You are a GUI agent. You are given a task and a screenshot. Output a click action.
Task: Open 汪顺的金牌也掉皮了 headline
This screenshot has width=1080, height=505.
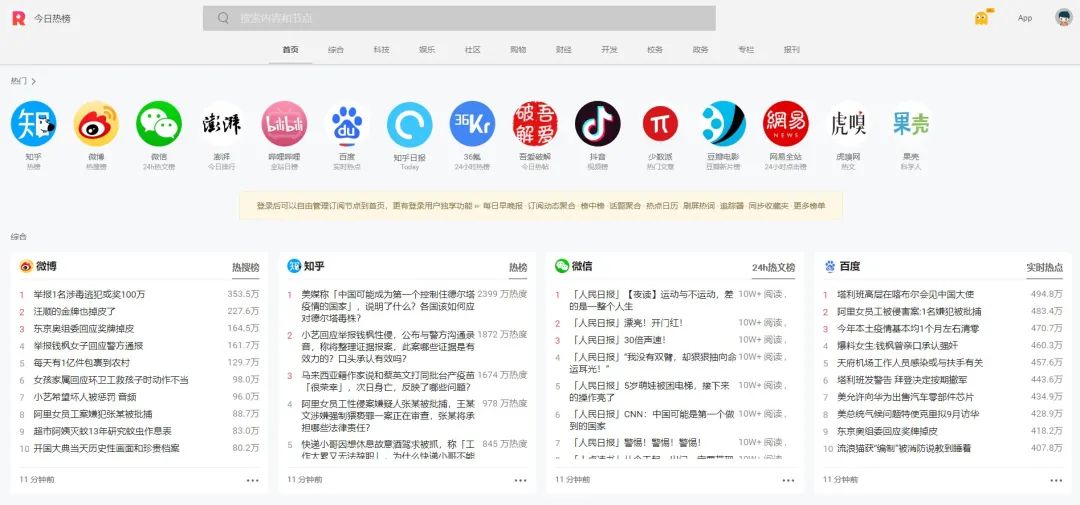75,311
